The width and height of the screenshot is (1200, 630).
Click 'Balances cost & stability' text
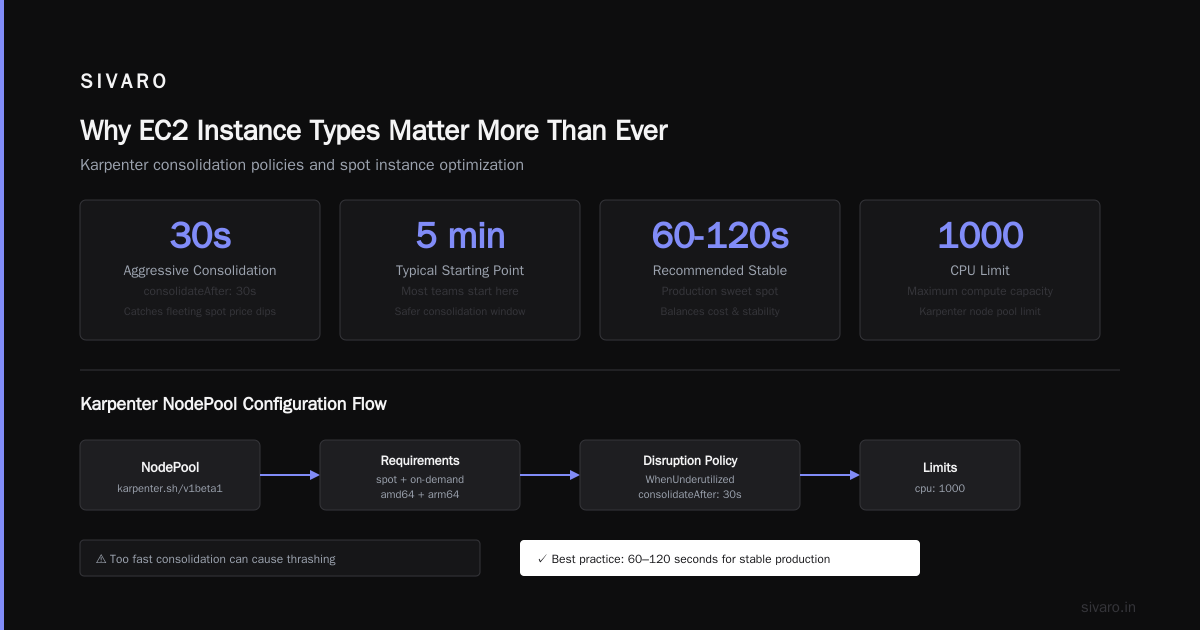click(x=720, y=311)
